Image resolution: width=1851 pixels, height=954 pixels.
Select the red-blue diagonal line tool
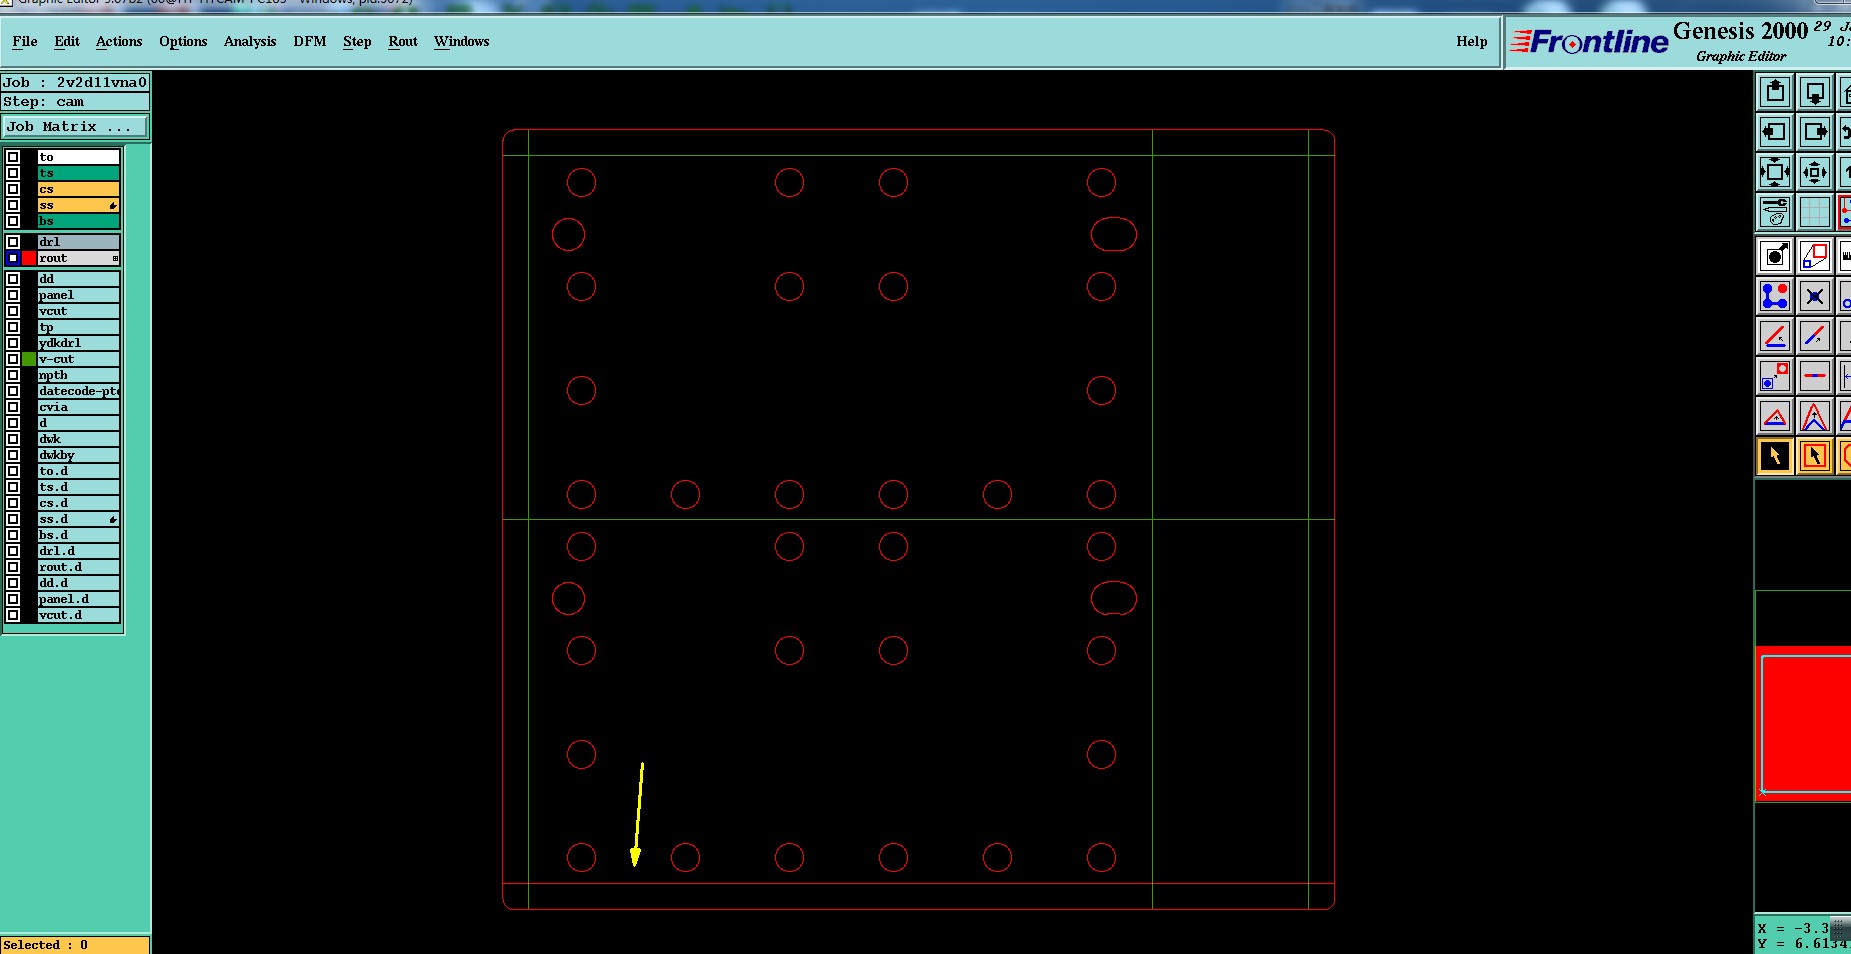point(1815,336)
